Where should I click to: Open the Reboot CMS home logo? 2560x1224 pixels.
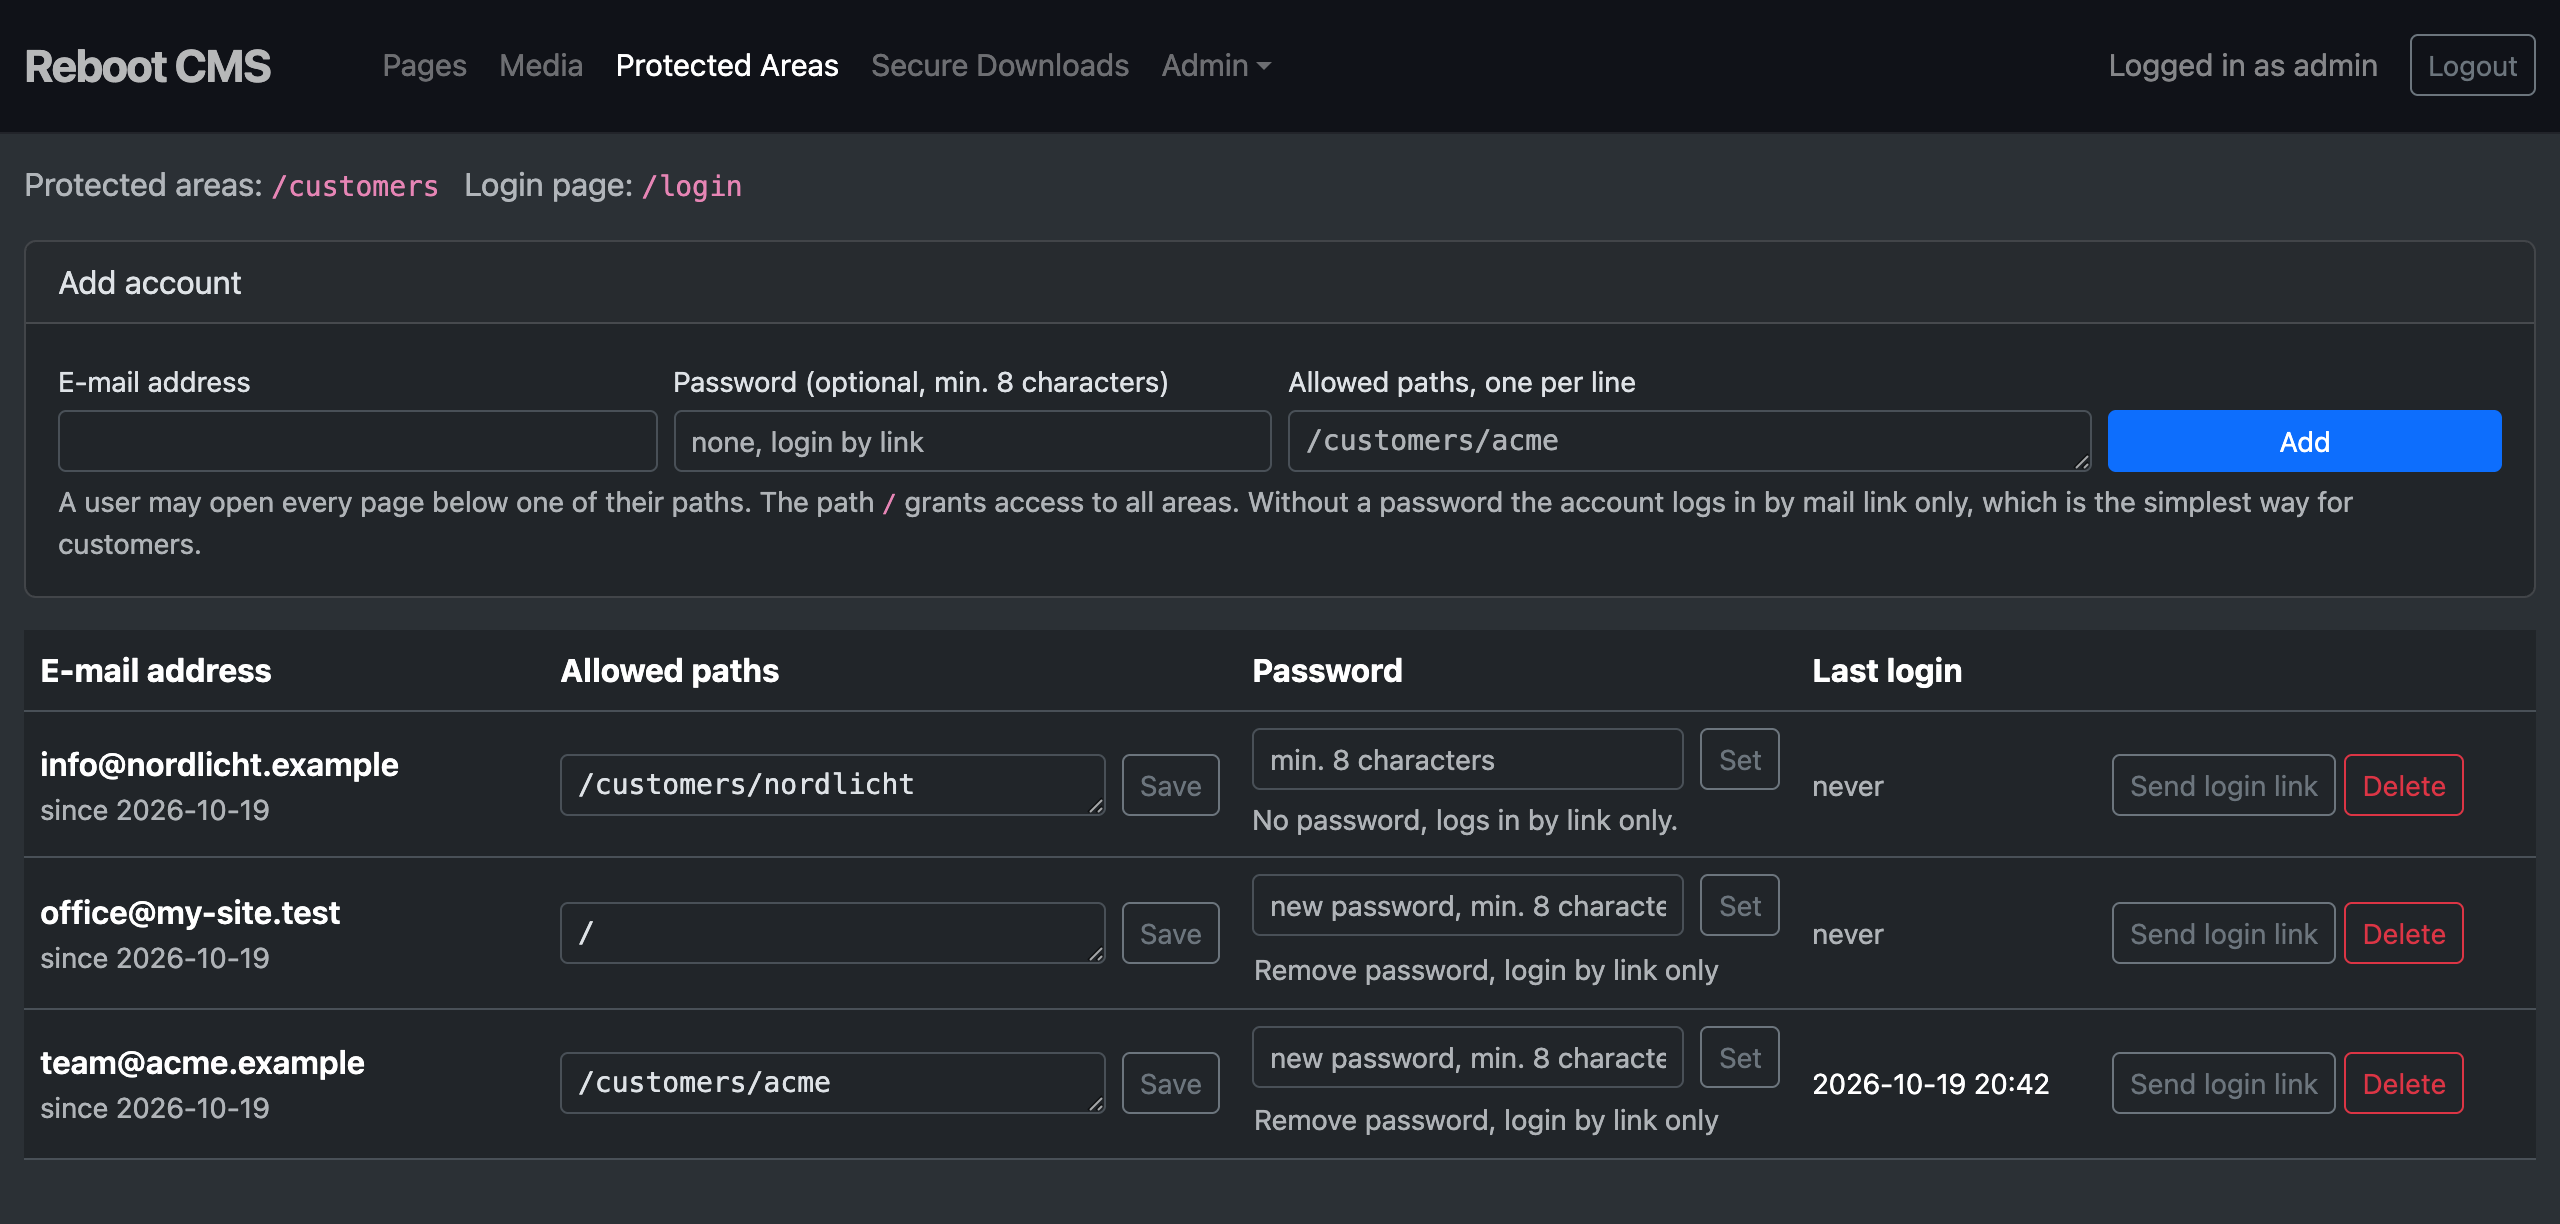tap(147, 66)
